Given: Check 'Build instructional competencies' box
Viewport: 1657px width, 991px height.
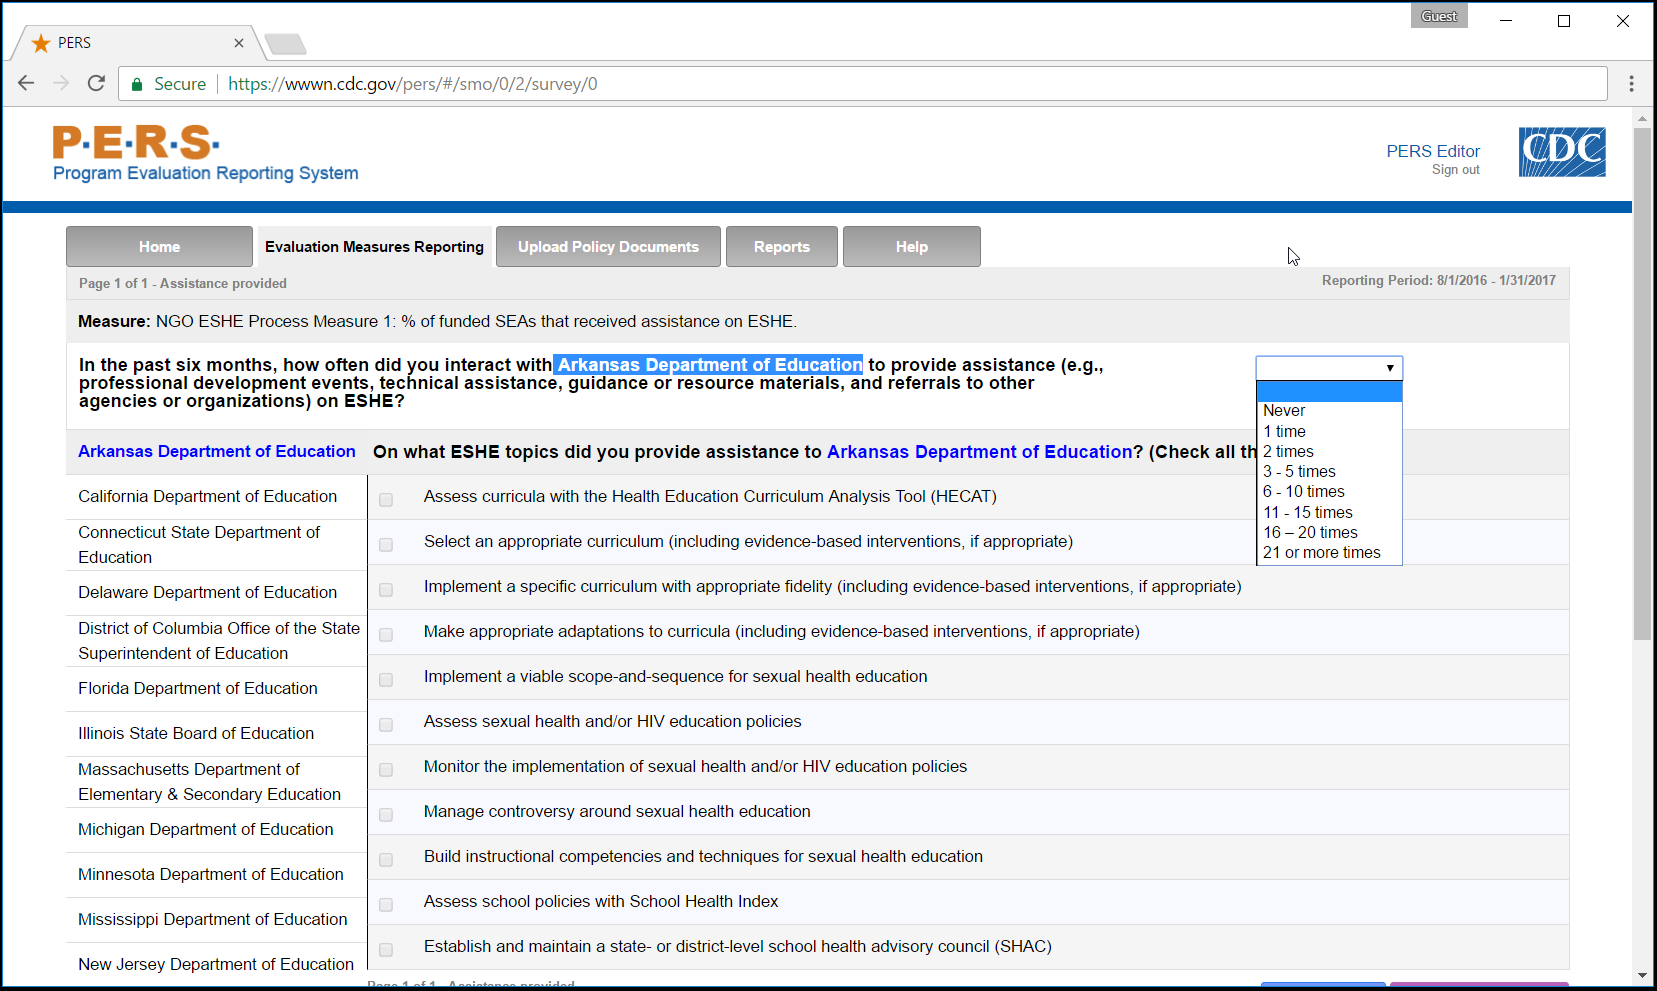Looking at the screenshot, I should click(386, 859).
